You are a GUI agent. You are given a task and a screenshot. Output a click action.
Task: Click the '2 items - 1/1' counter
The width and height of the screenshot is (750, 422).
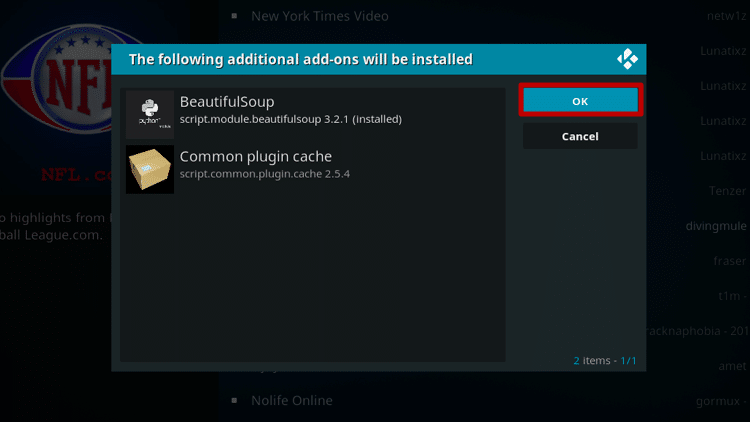coord(605,360)
